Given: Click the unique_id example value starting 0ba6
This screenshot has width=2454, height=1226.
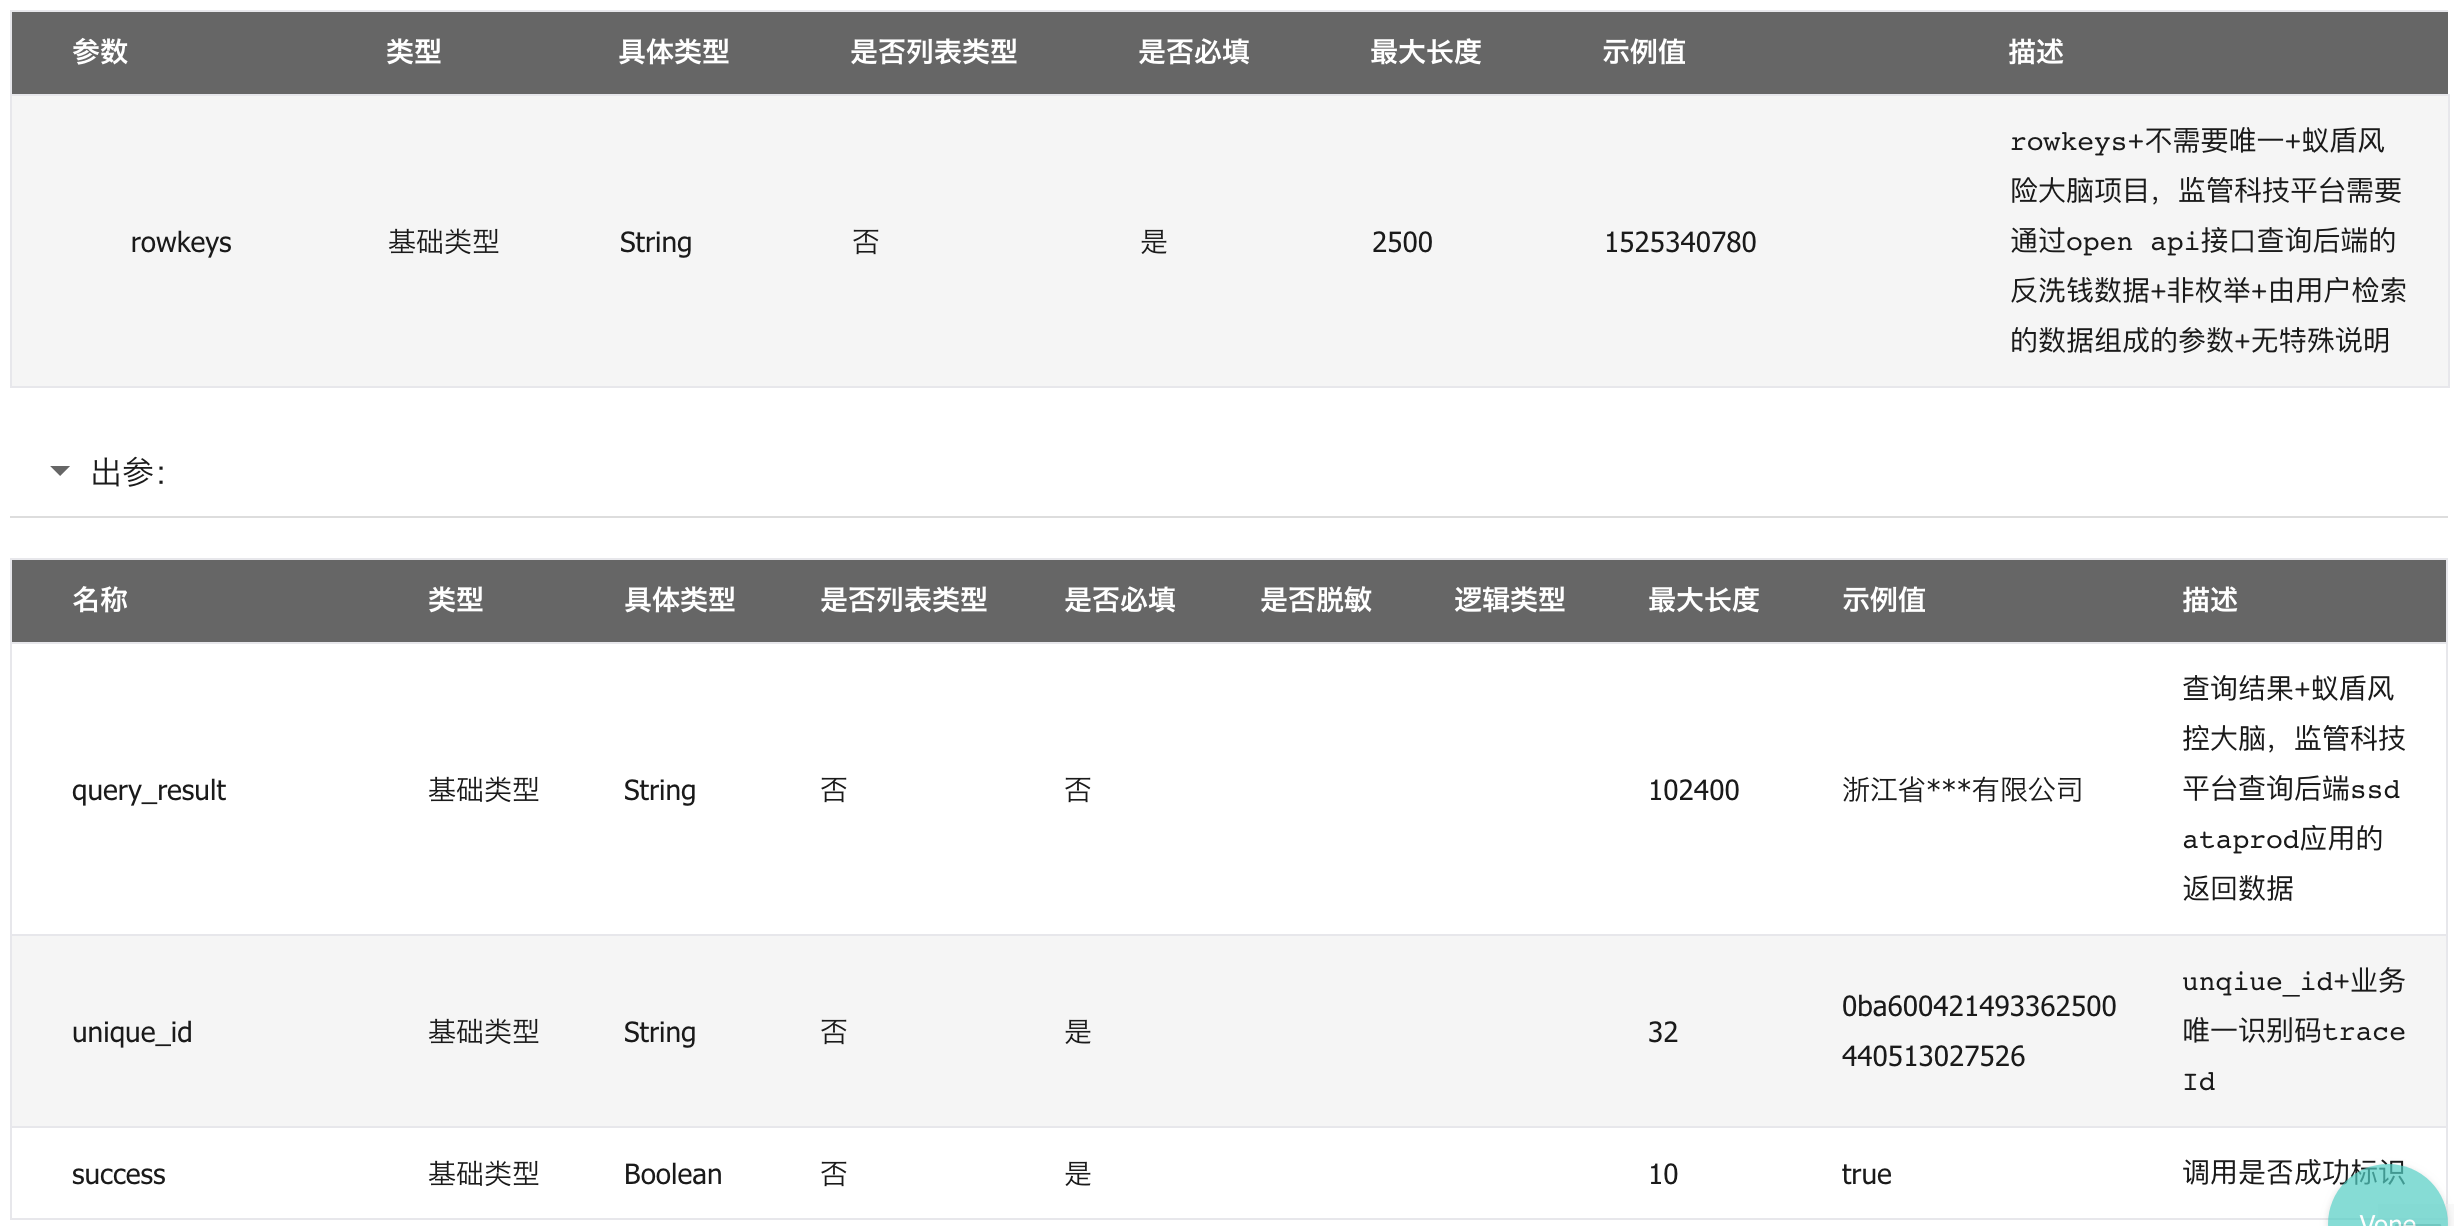Looking at the screenshot, I should click(1978, 1031).
